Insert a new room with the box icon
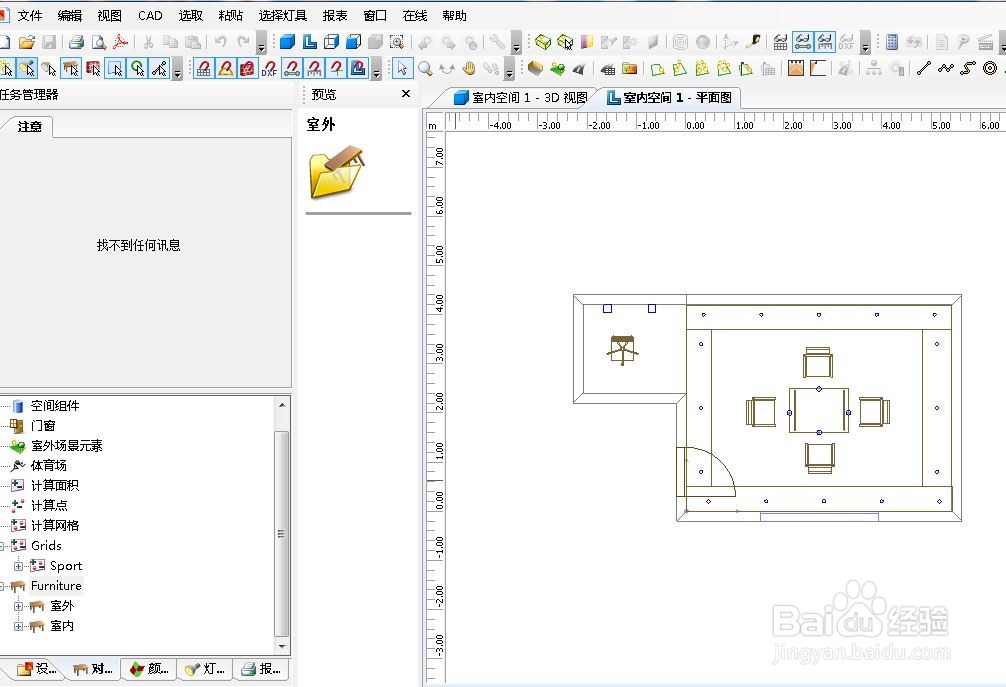 535,68
